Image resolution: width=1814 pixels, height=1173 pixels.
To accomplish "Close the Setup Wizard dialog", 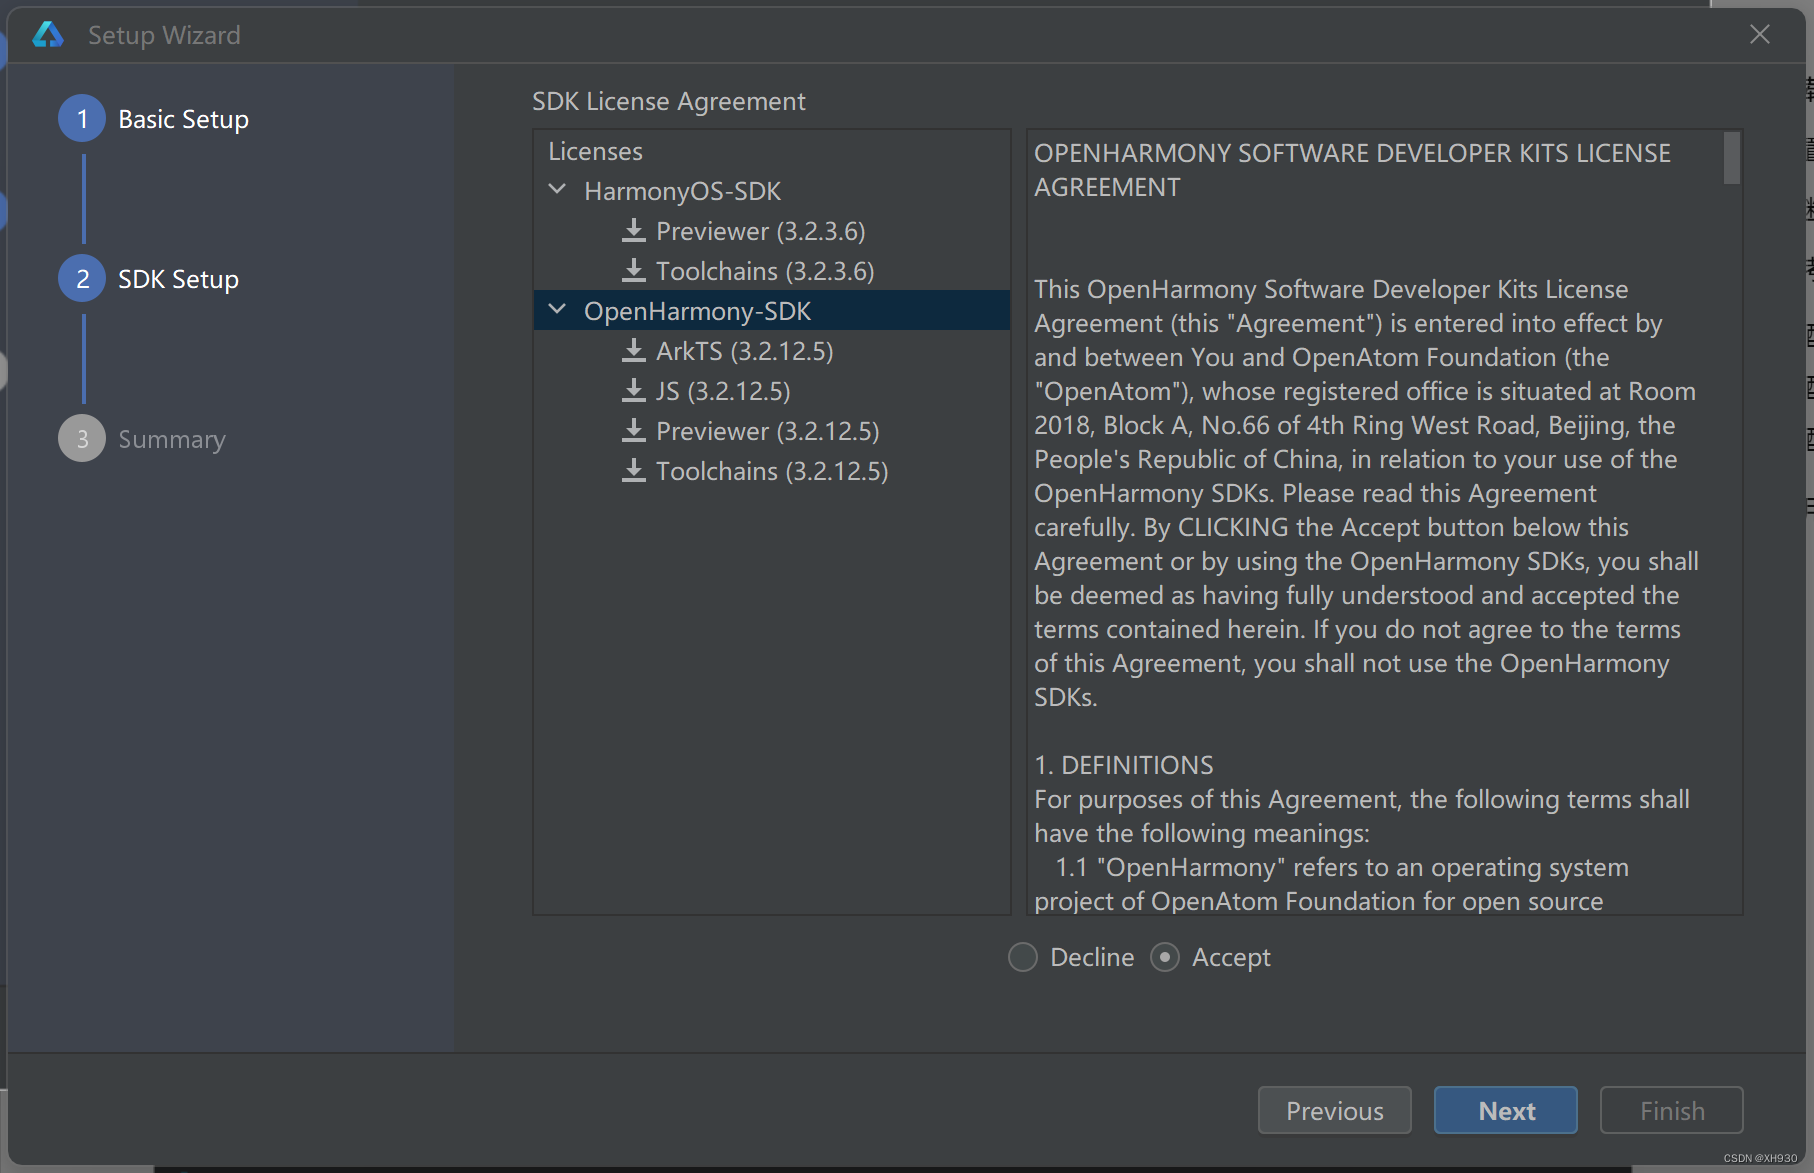I will tap(1760, 34).
